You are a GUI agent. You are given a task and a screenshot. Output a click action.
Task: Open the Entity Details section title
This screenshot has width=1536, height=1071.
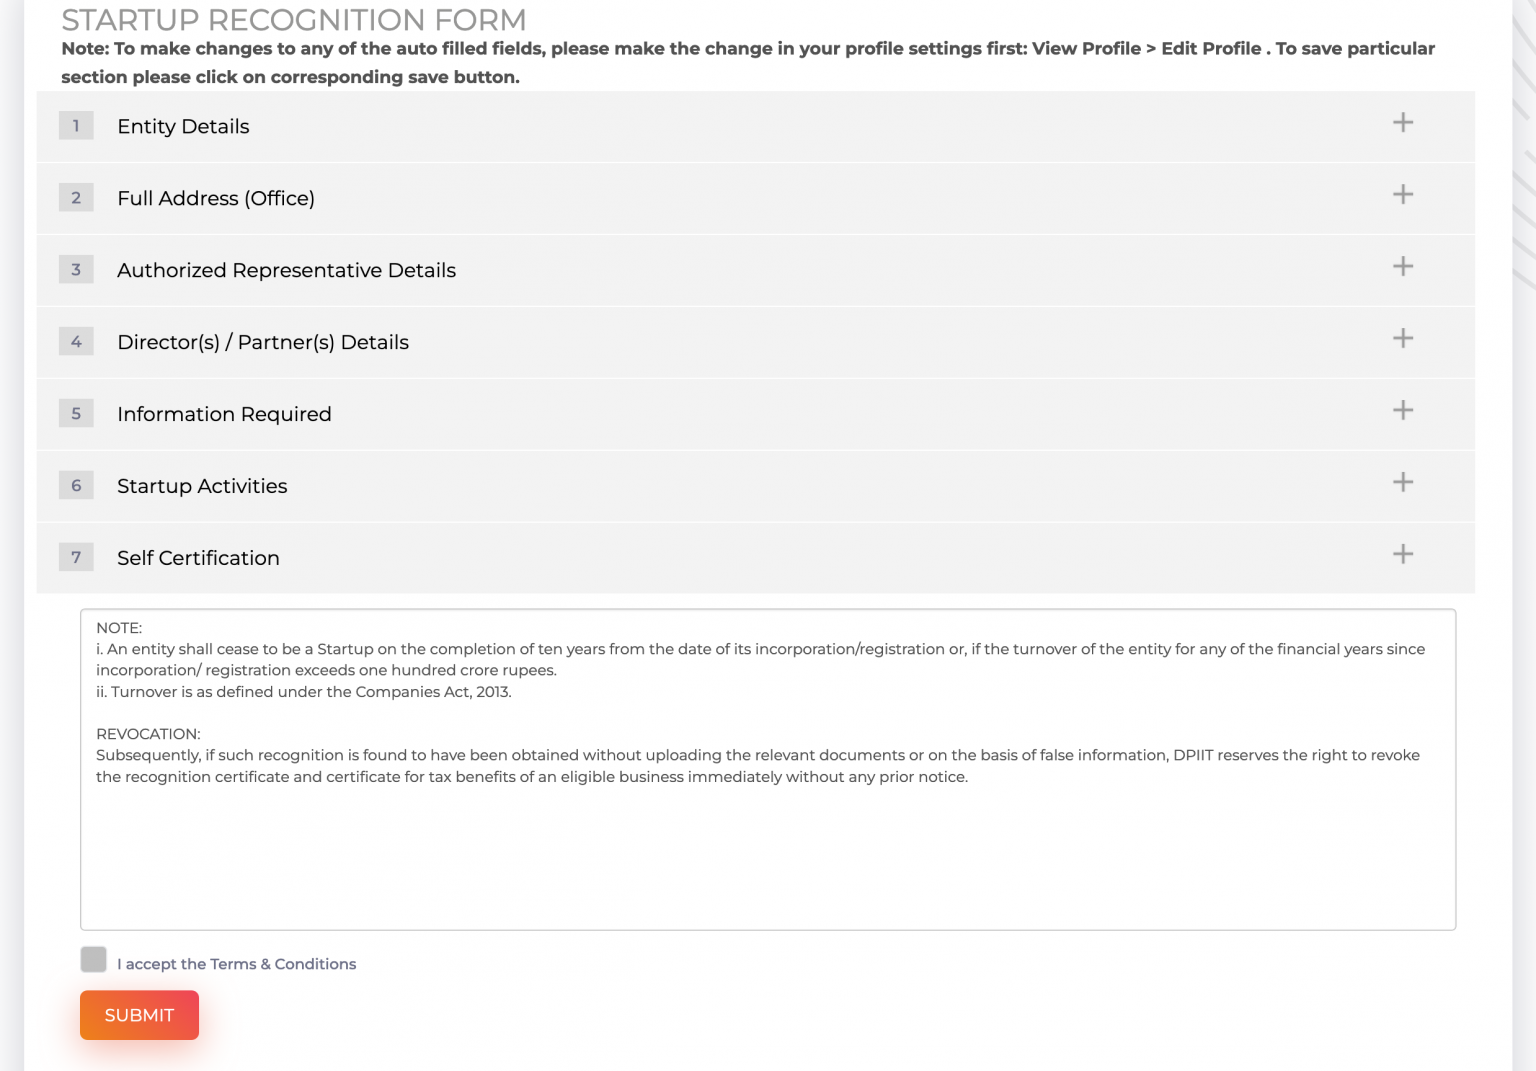[183, 127]
